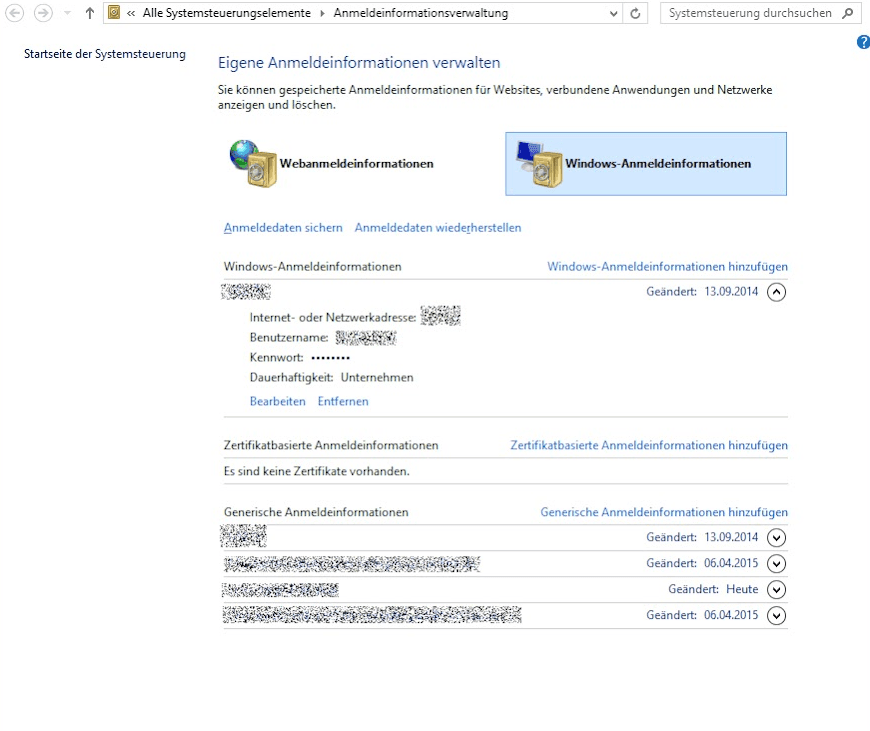The image size is (870, 731).
Task: Click the Eigene Anmeldeinformationen verwalten heading
Action: click(359, 63)
